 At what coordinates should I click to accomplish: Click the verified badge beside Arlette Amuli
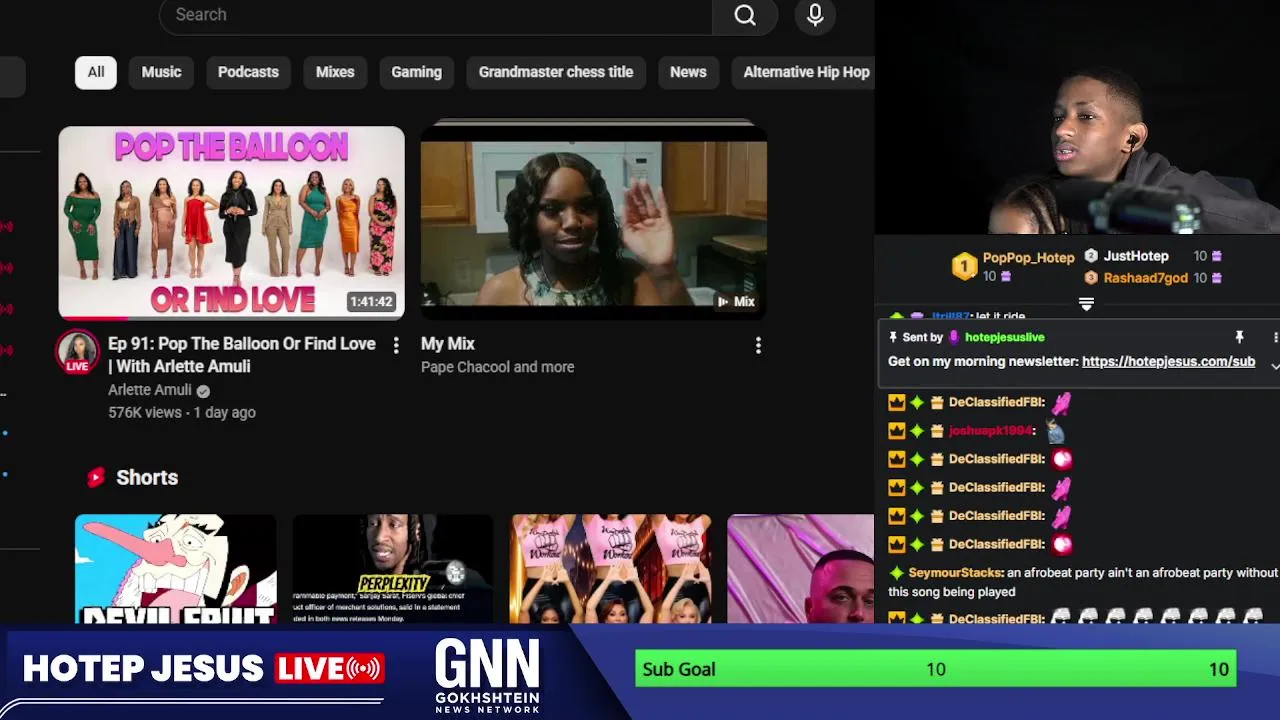click(203, 391)
